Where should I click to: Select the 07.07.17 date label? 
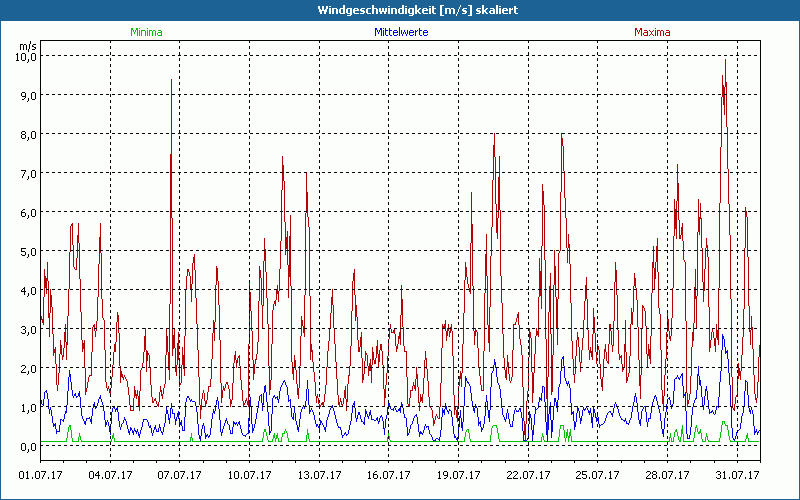tap(181, 475)
